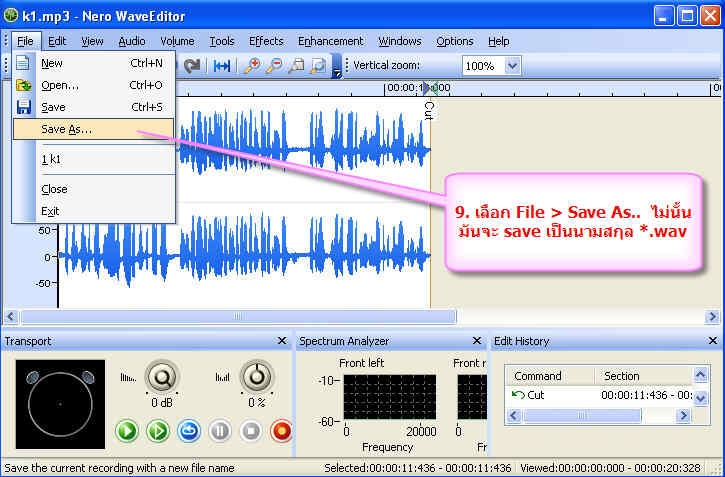Minimize the Nero WaveEditor window

pos(664,17)
